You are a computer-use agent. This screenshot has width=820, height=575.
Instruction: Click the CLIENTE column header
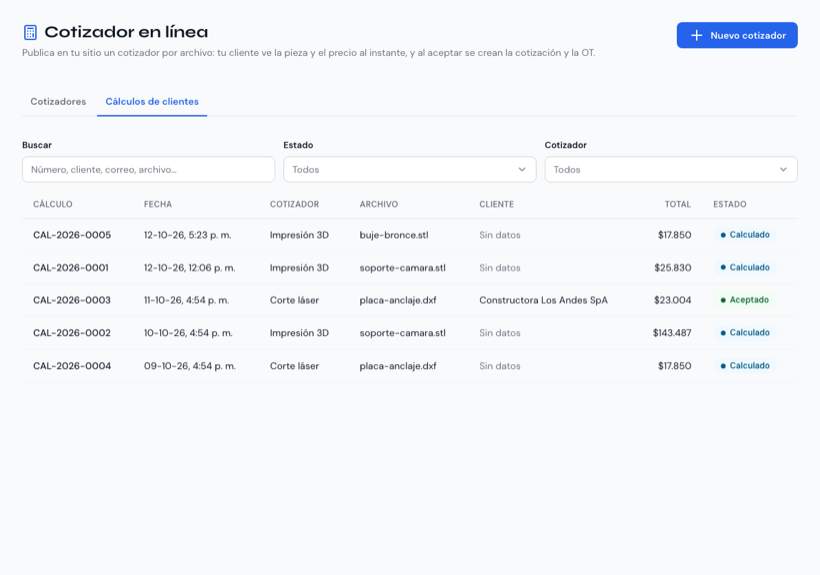pos(496,204)
